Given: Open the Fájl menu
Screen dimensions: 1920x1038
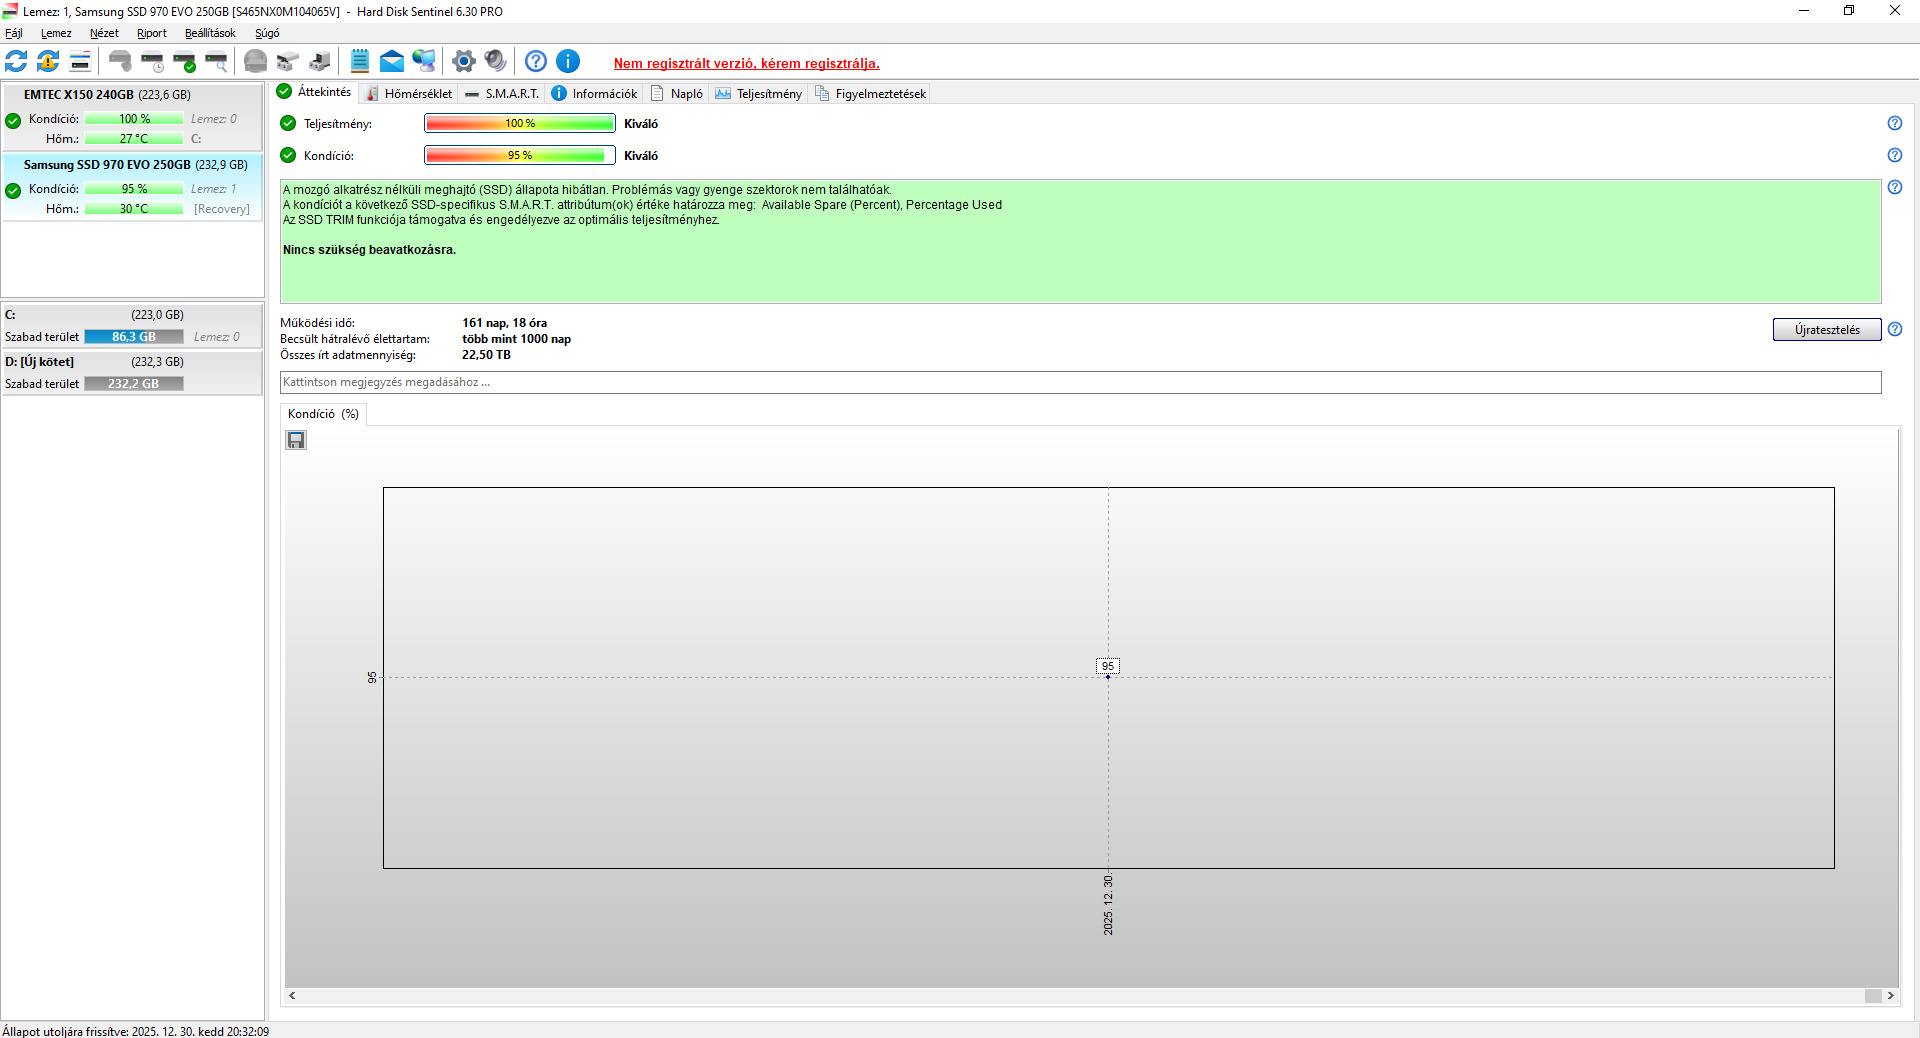Looking at the screenshot, I should tap(14, 33).
